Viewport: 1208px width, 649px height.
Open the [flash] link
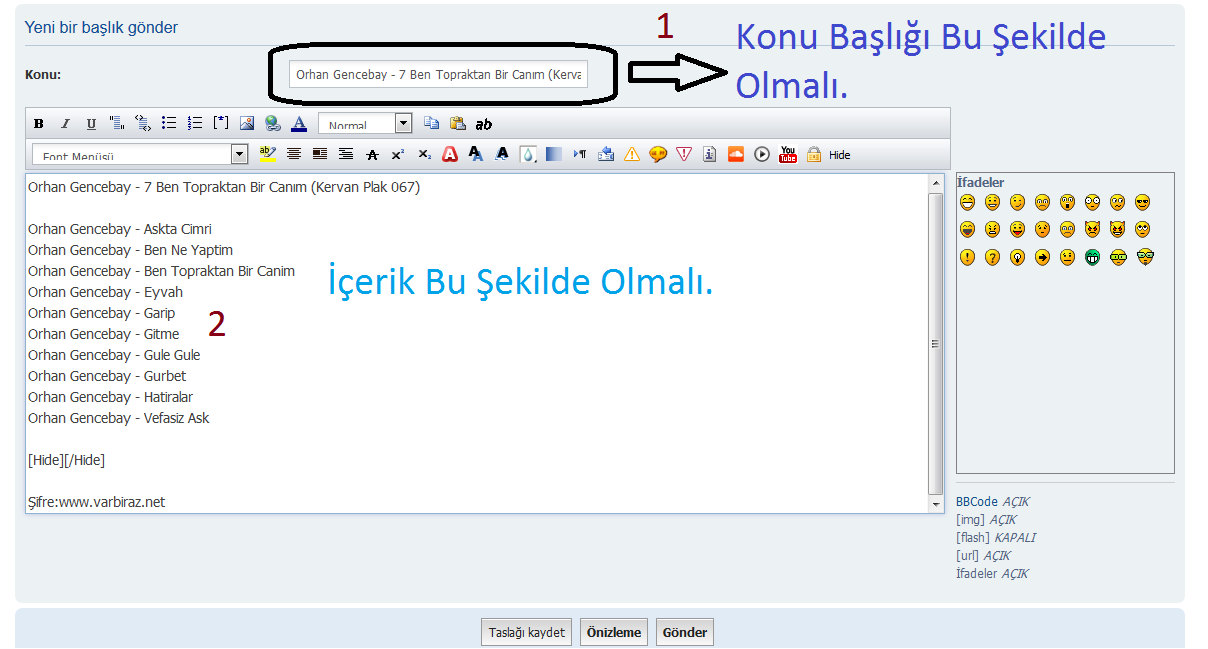[x=973, y=537]
